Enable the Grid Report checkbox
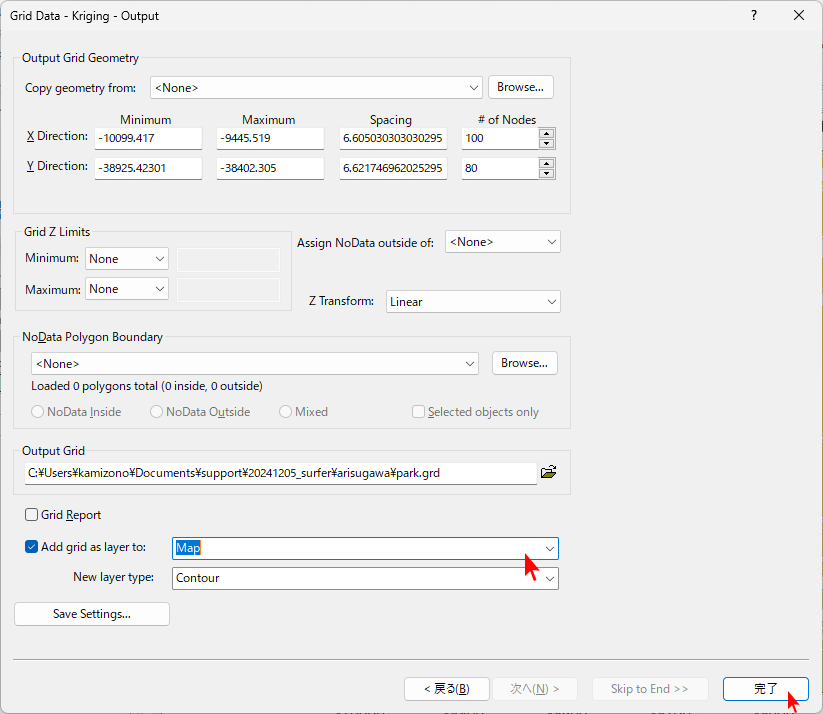 pyautogui.click(x=31, y=515)
